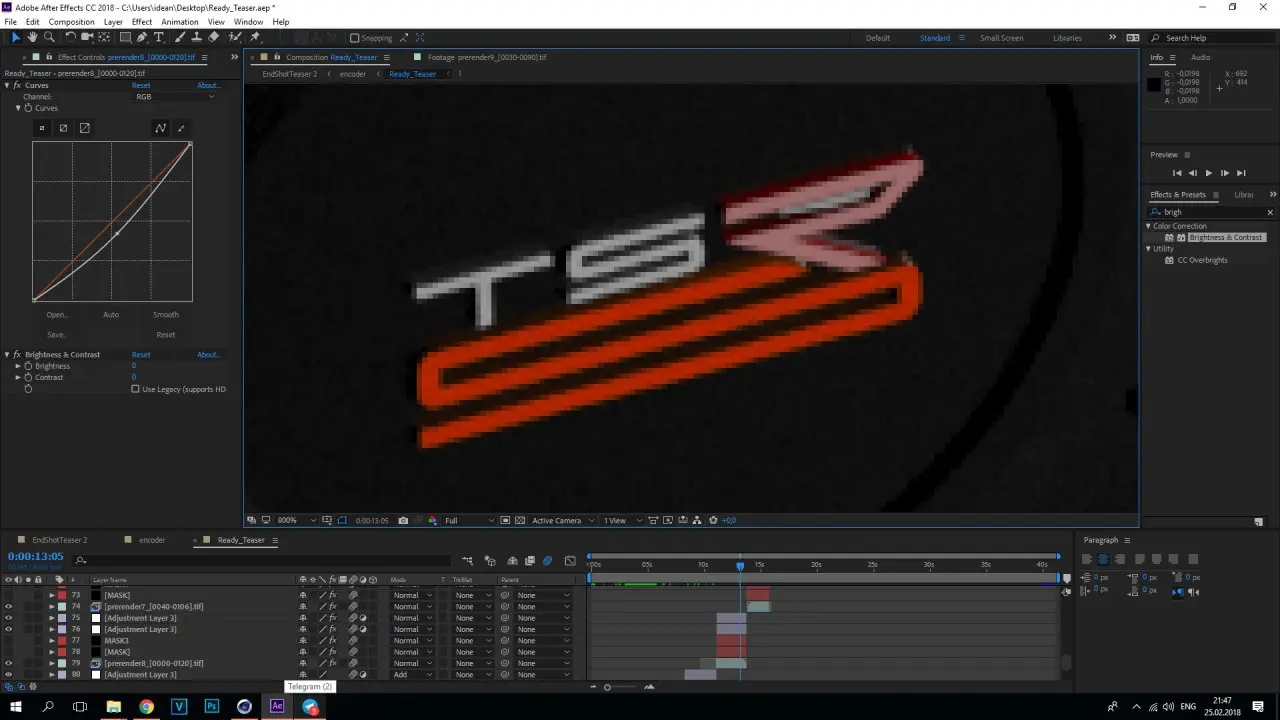Click Auto button under the curves graph
Viewport: 1280px width, 720px height.
111,315
